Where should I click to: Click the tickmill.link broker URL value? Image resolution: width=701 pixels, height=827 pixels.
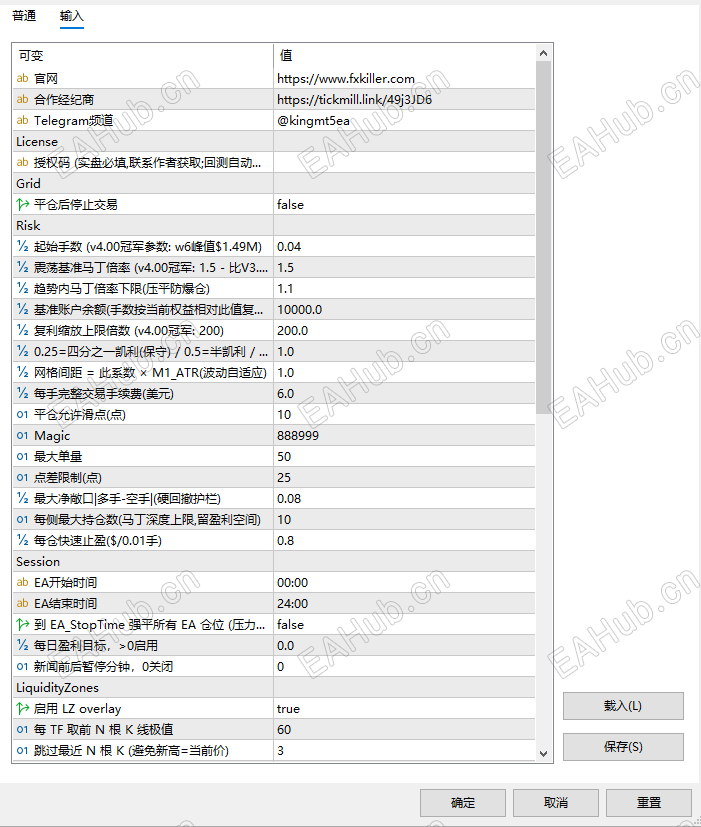[404, 100]
